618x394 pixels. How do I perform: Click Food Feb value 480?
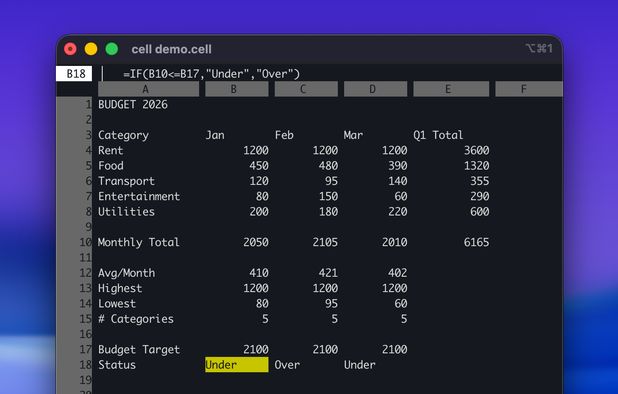click(328, 166)
